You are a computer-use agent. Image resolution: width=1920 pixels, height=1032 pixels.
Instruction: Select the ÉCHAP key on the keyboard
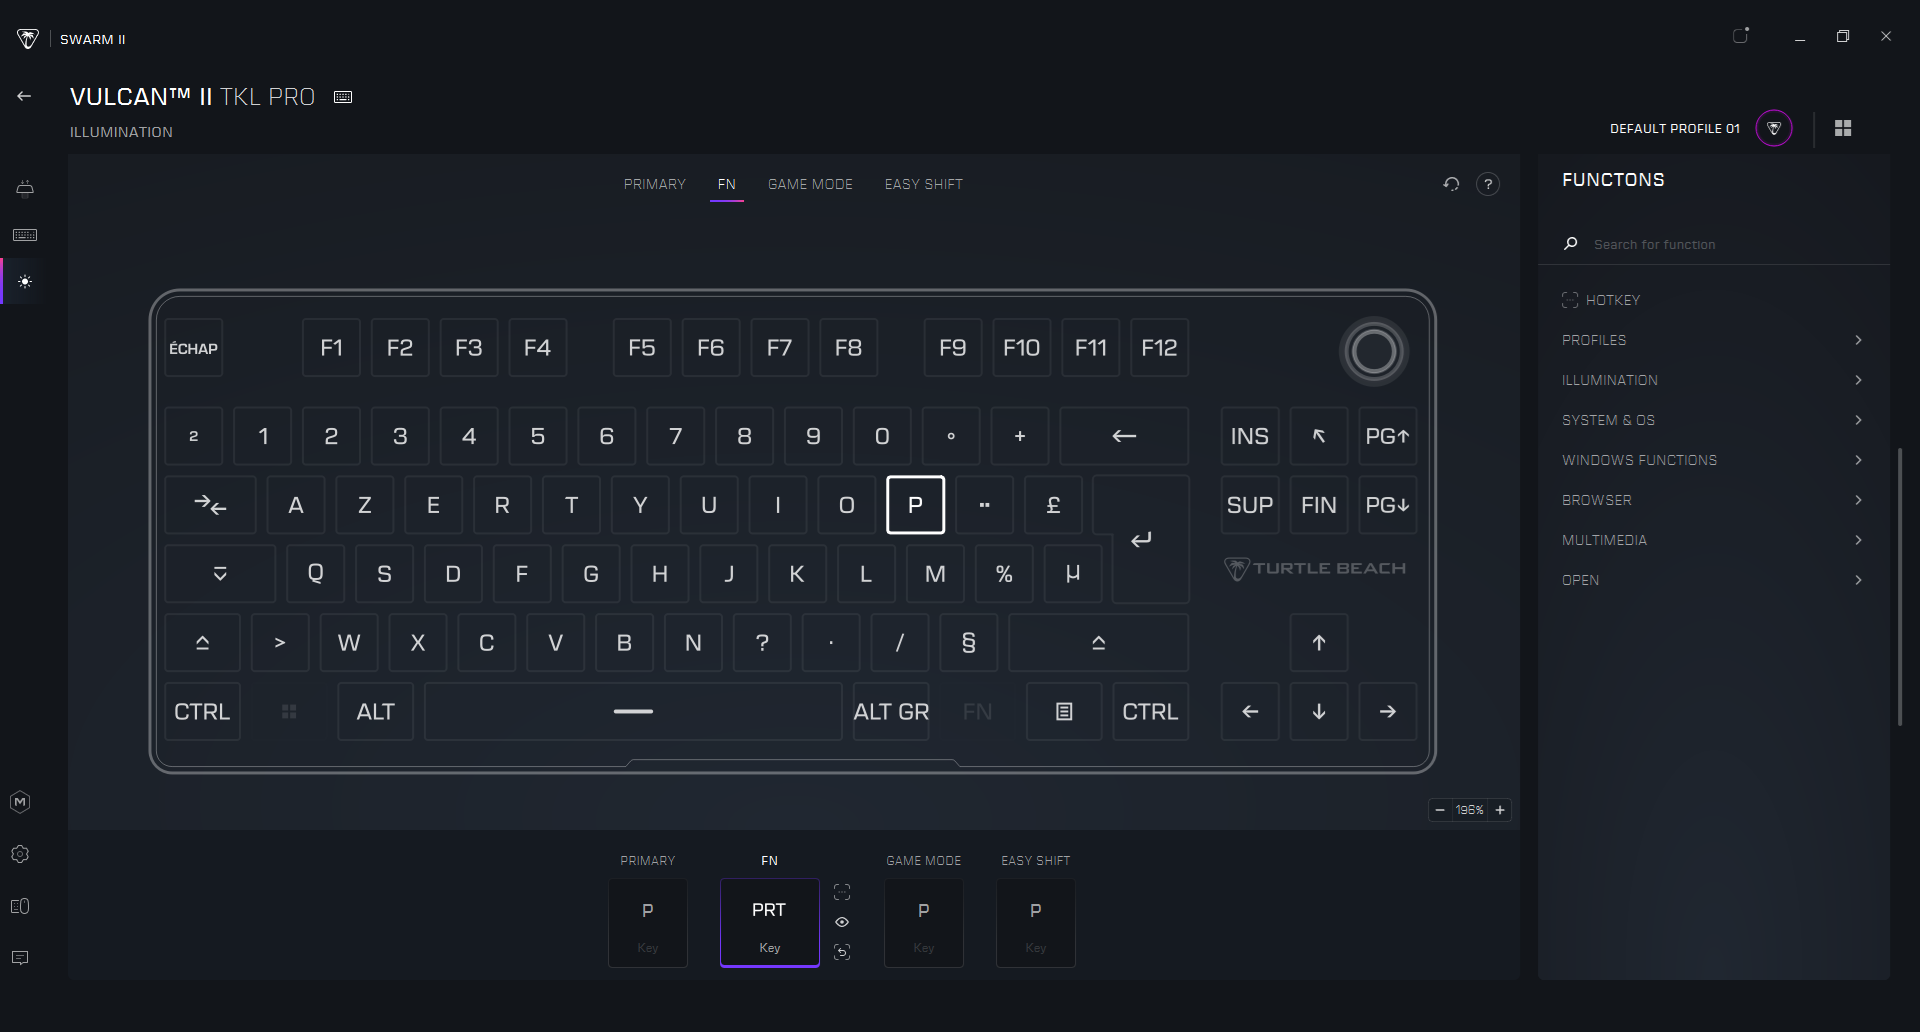coord(193,348)
